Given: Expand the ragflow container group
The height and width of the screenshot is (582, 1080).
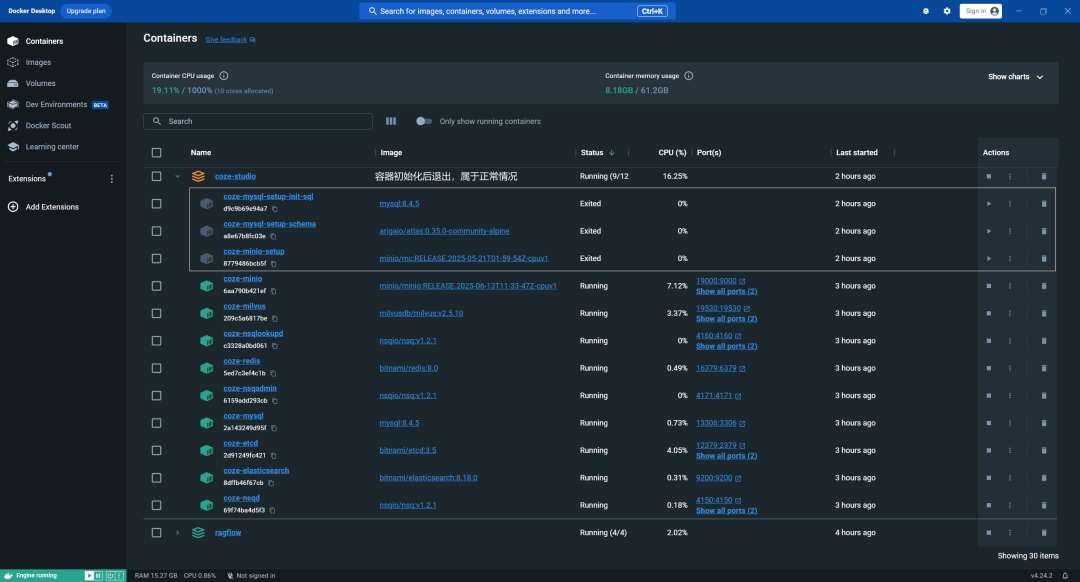Looking at the screenshot, I should (177, 532).
